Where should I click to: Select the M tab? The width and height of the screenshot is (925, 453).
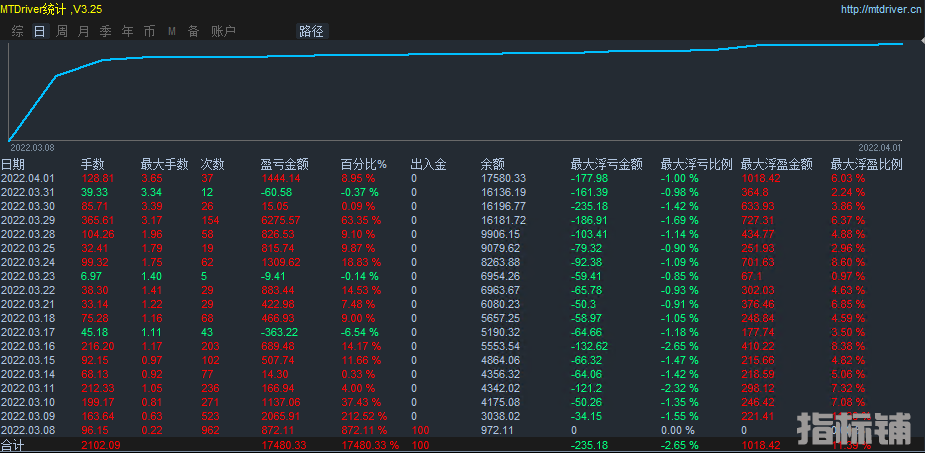coord(172,32)
